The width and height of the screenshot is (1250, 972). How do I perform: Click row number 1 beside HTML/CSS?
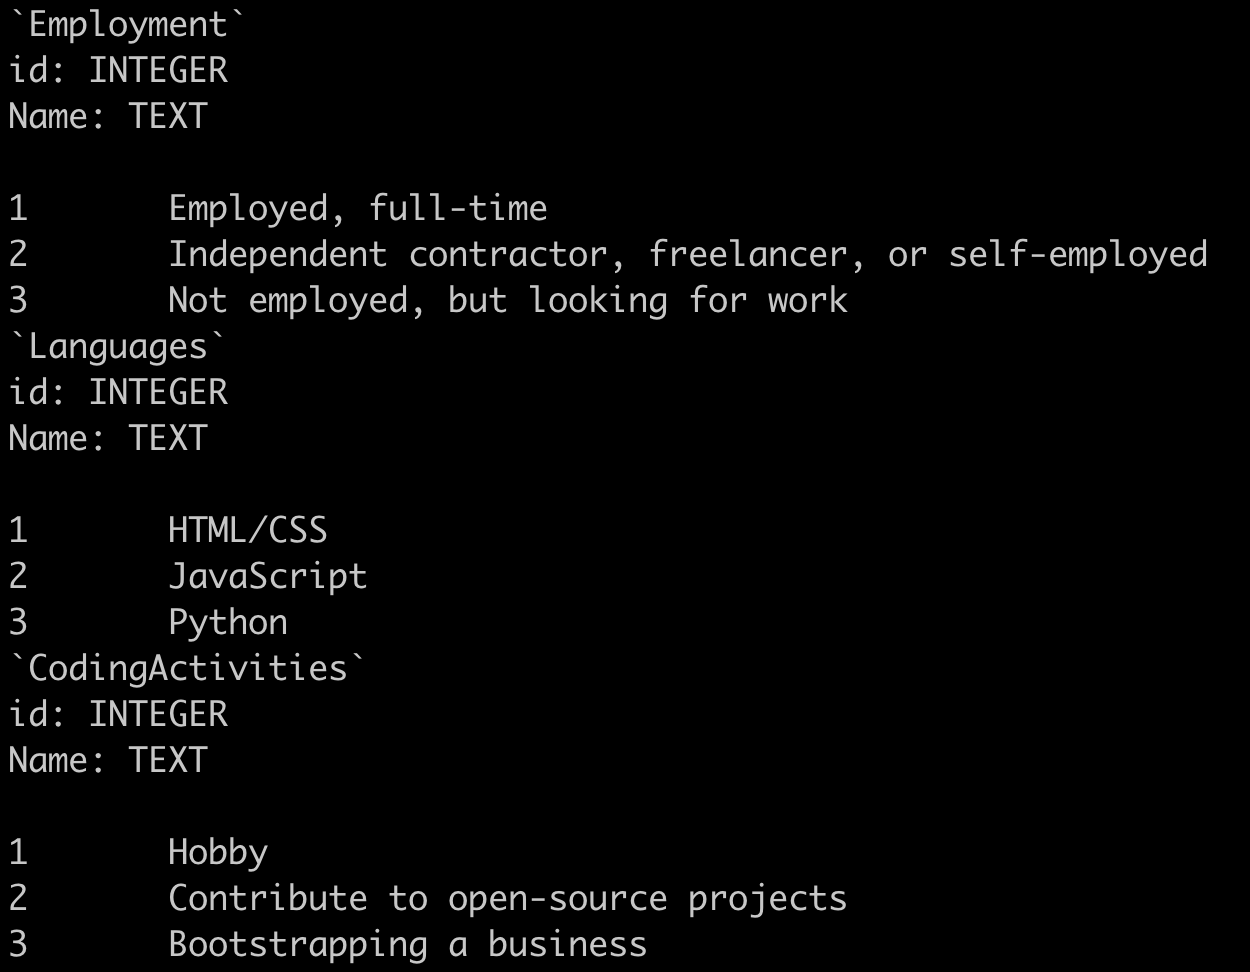[x=18, y=530]
